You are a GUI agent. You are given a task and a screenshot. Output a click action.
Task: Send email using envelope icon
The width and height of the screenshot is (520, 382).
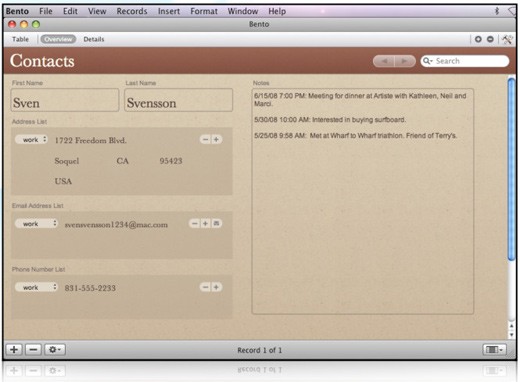(x=216, y=224)
